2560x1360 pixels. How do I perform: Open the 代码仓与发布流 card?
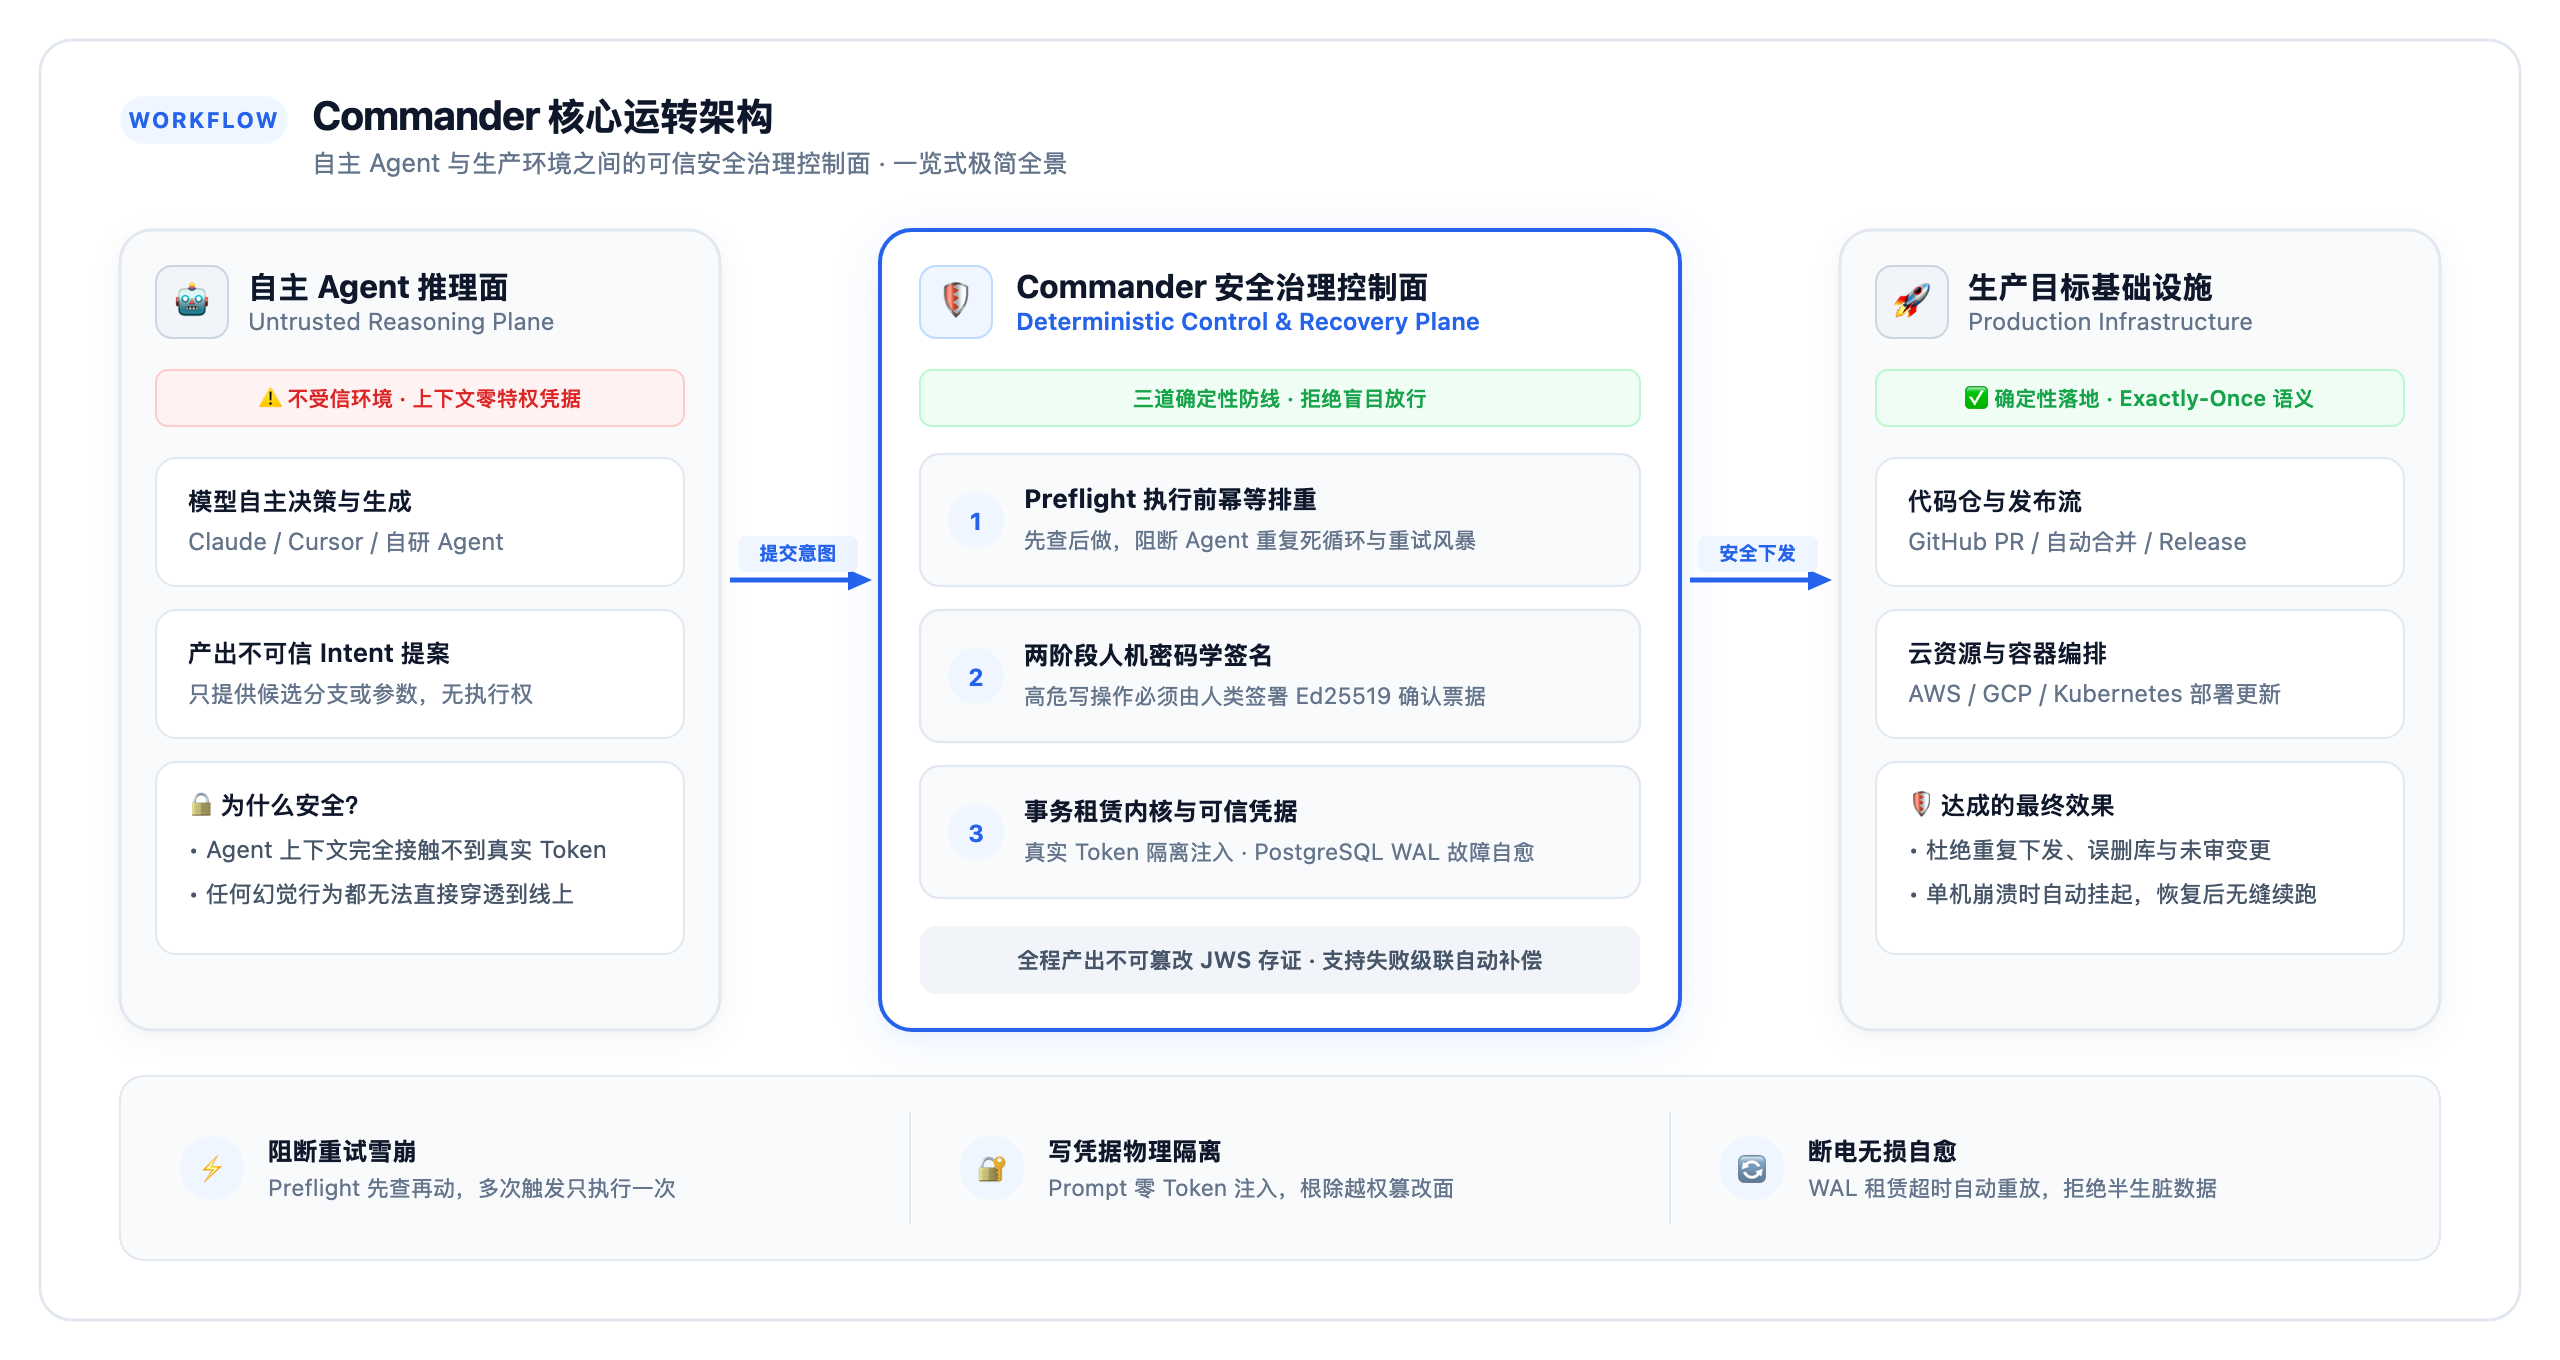click(x=2140, y=522)
